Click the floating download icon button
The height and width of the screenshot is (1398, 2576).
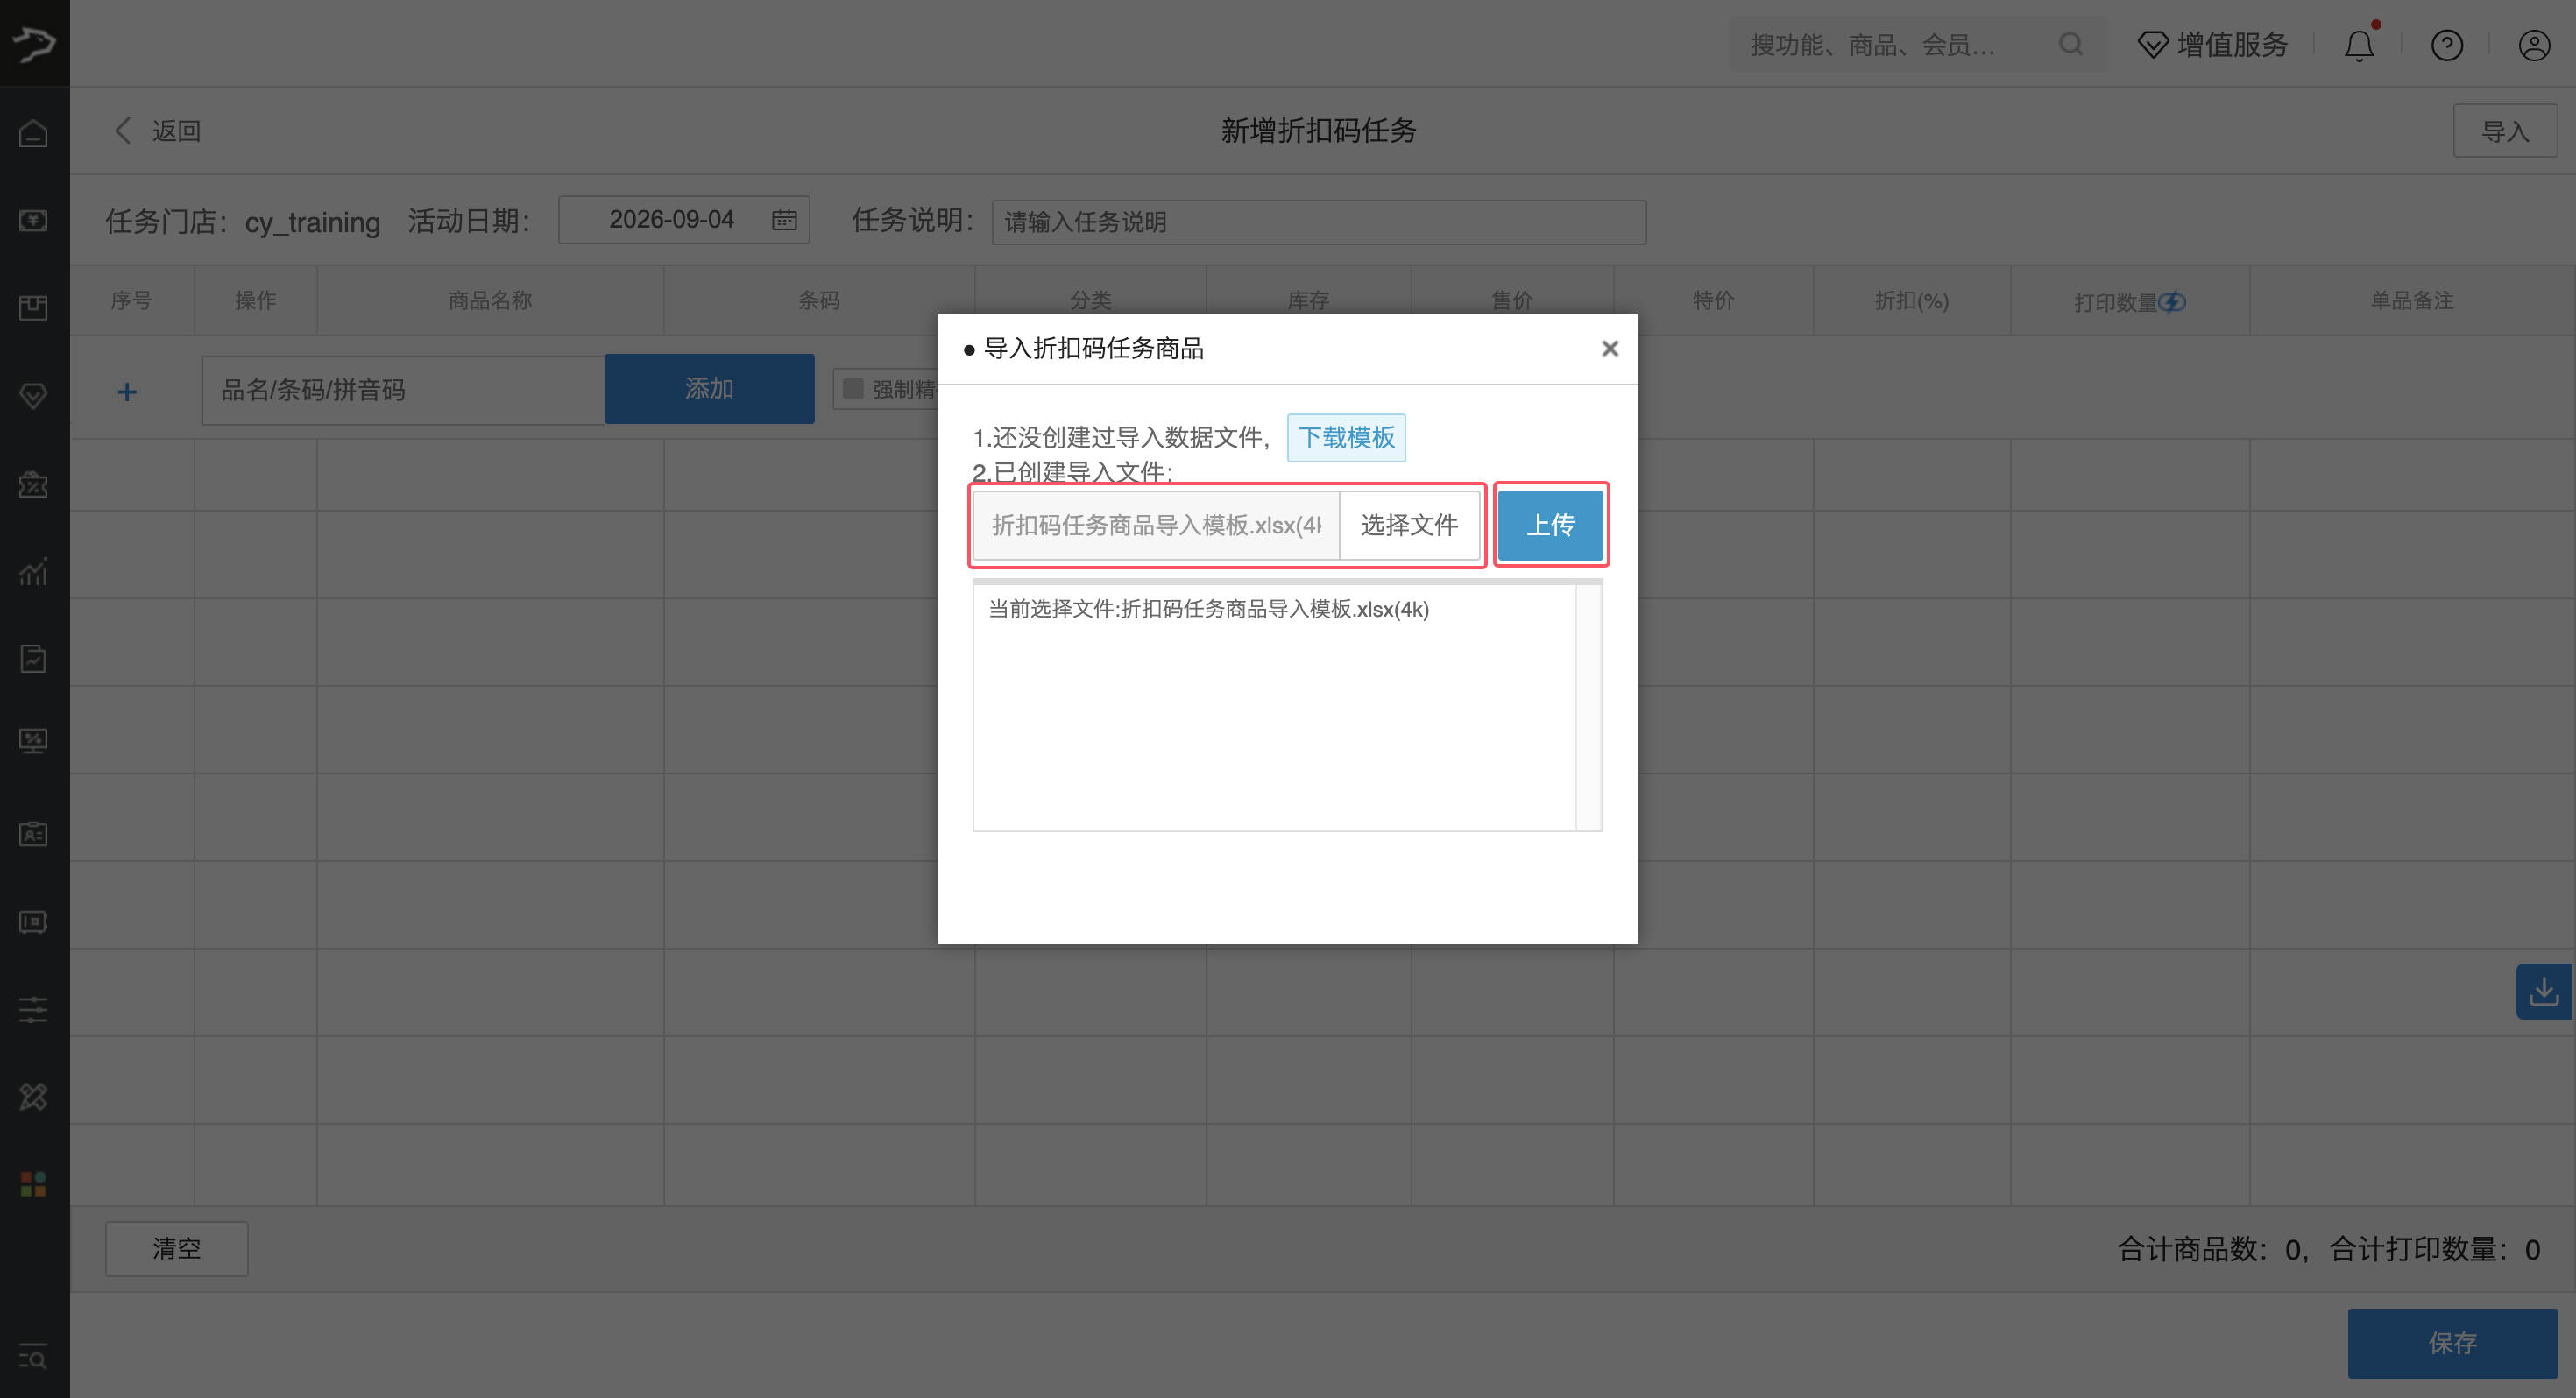(2543, 992)
